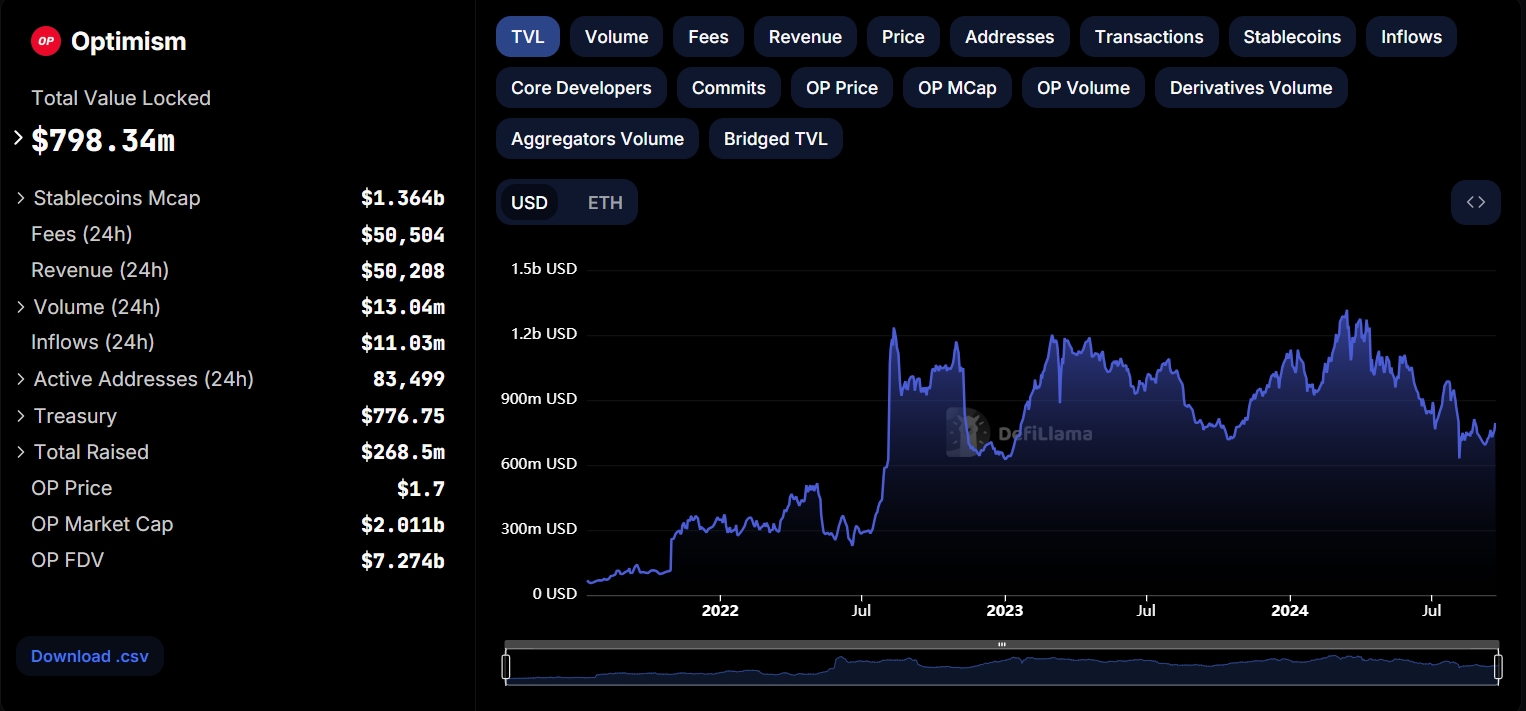Click the red Optimism OP logo
Image resolution: width=1526 pixels, height=711 pixels.
tap(46, 41)
